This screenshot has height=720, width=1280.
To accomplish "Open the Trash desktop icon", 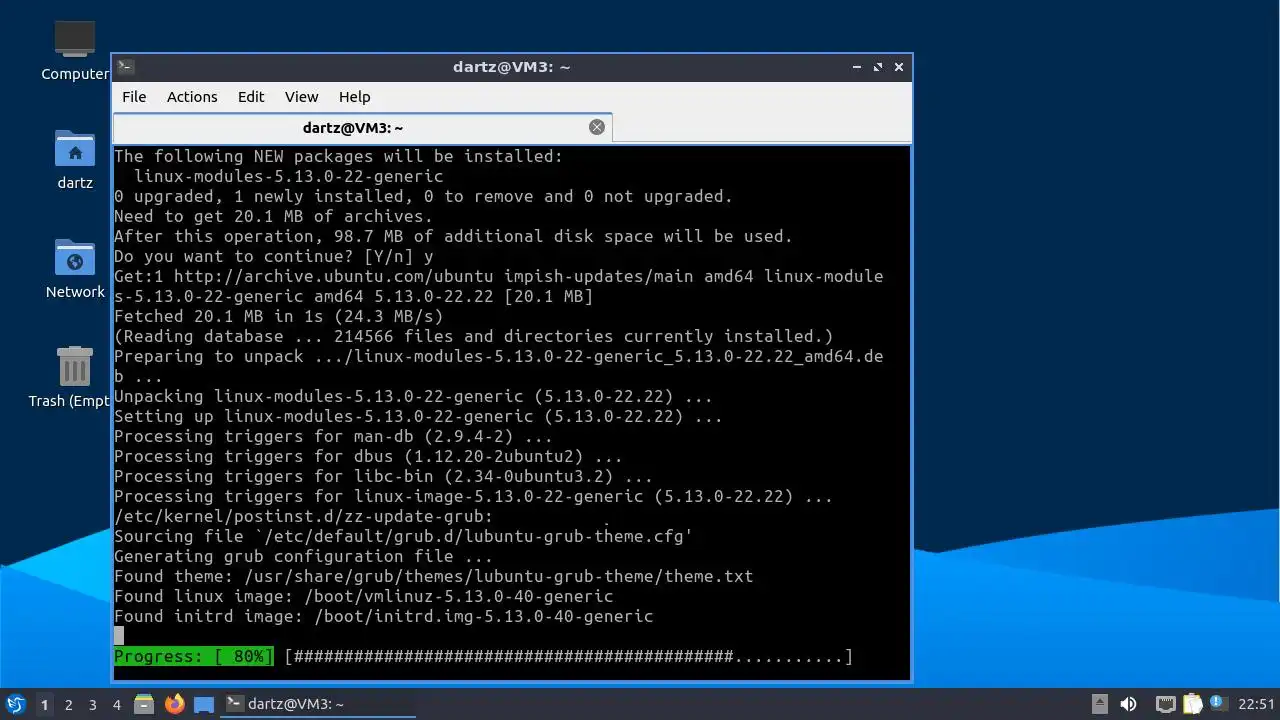I will click(72, 378).
